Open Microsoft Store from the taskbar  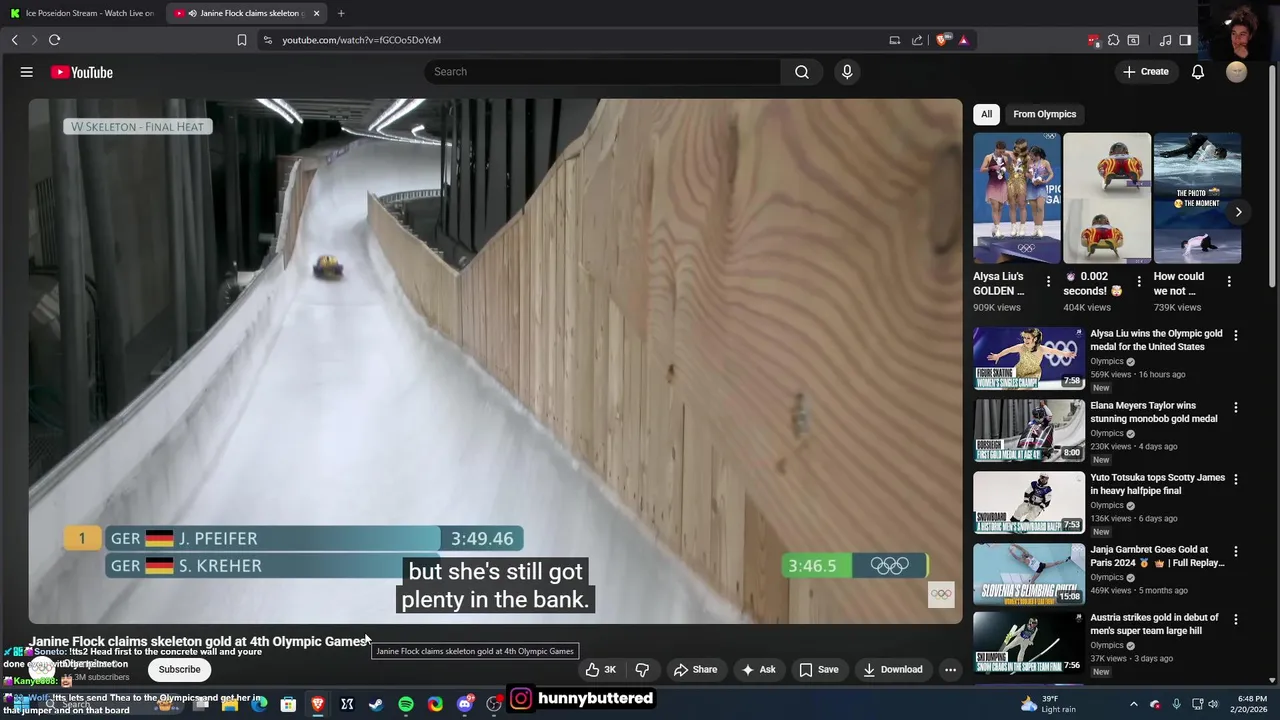click(288, 705)
